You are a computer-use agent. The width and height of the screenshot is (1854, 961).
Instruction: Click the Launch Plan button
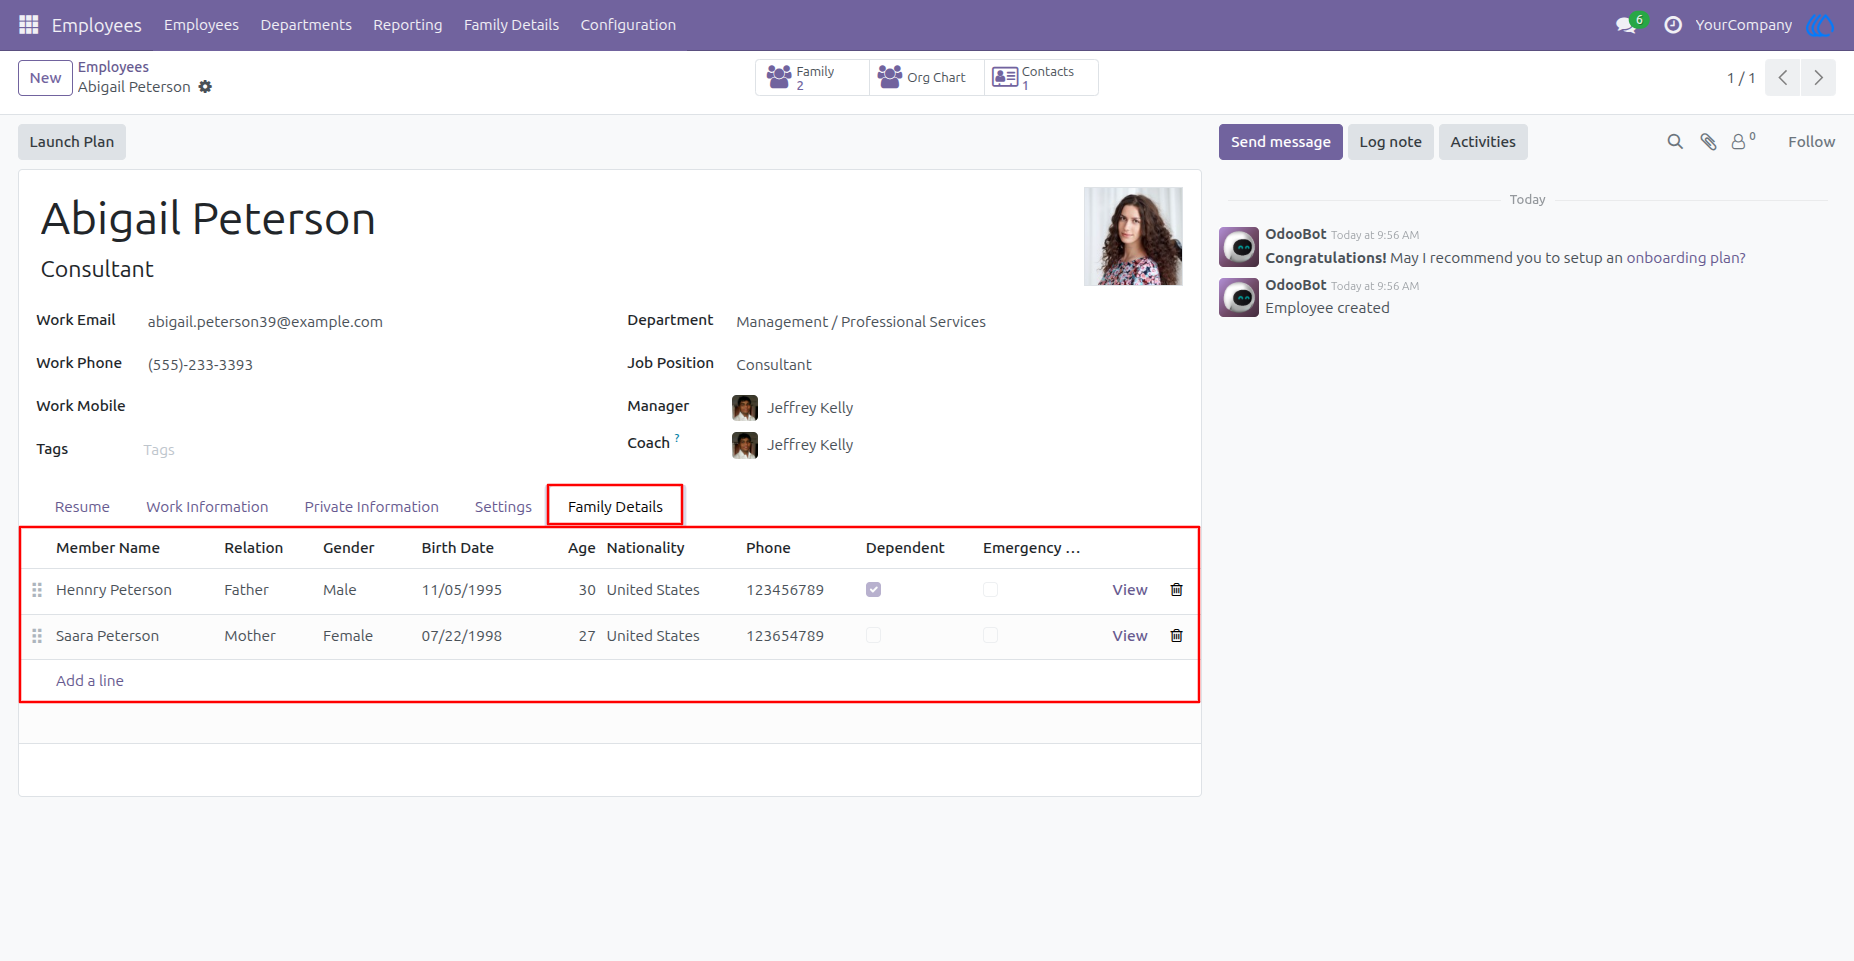(x=72, y=142)
